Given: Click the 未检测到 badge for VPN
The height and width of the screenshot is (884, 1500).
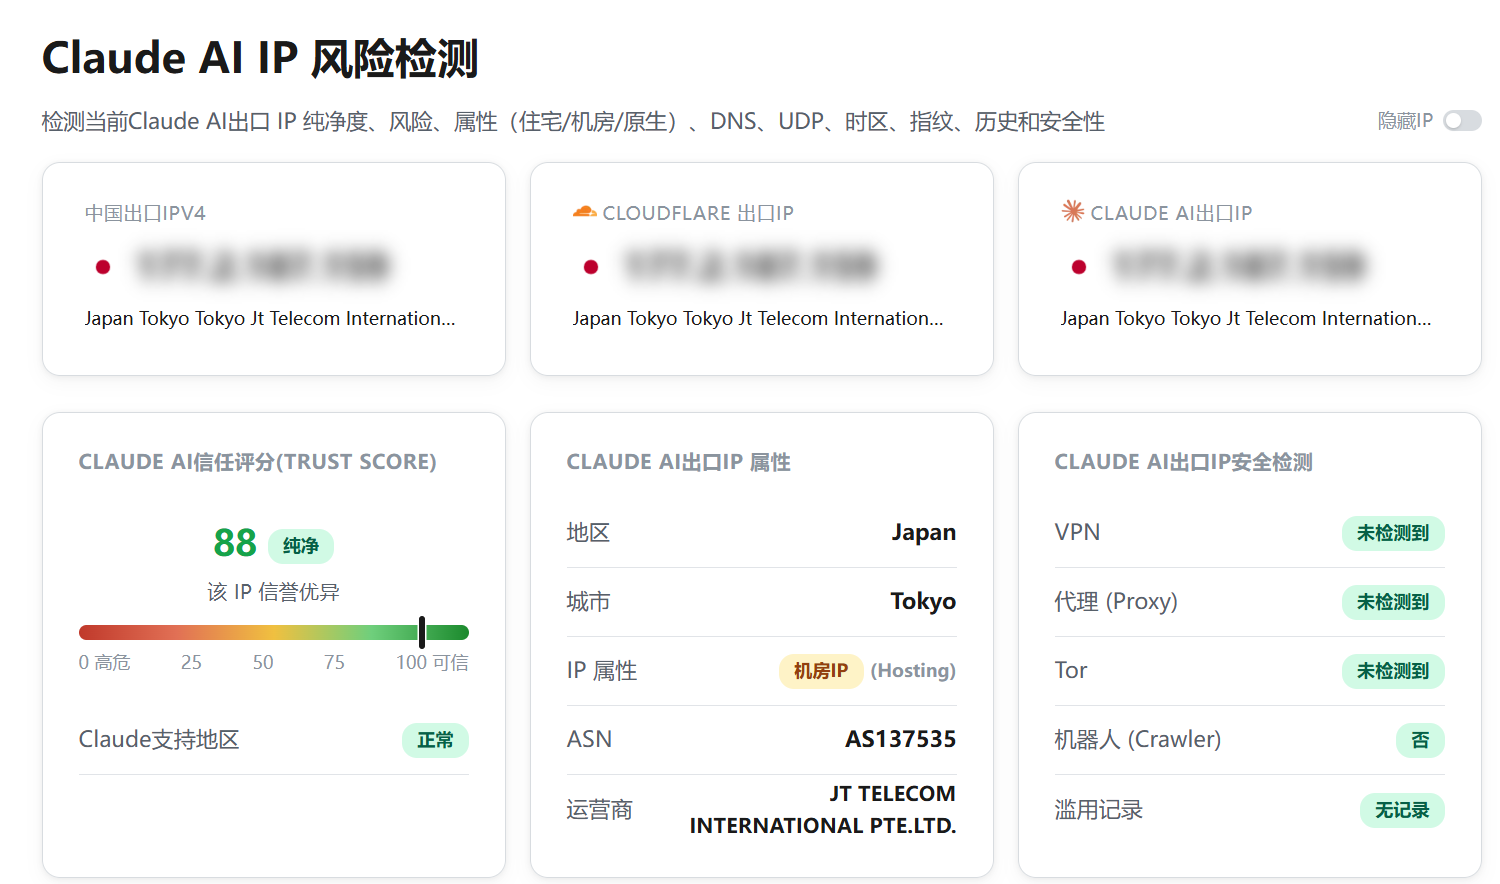Looking at the screenshot, I should tap(1393, 533).
